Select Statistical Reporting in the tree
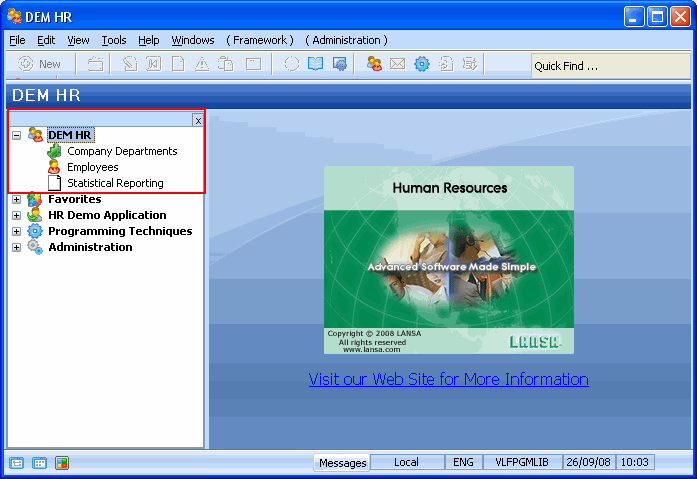 pos(115,183)
